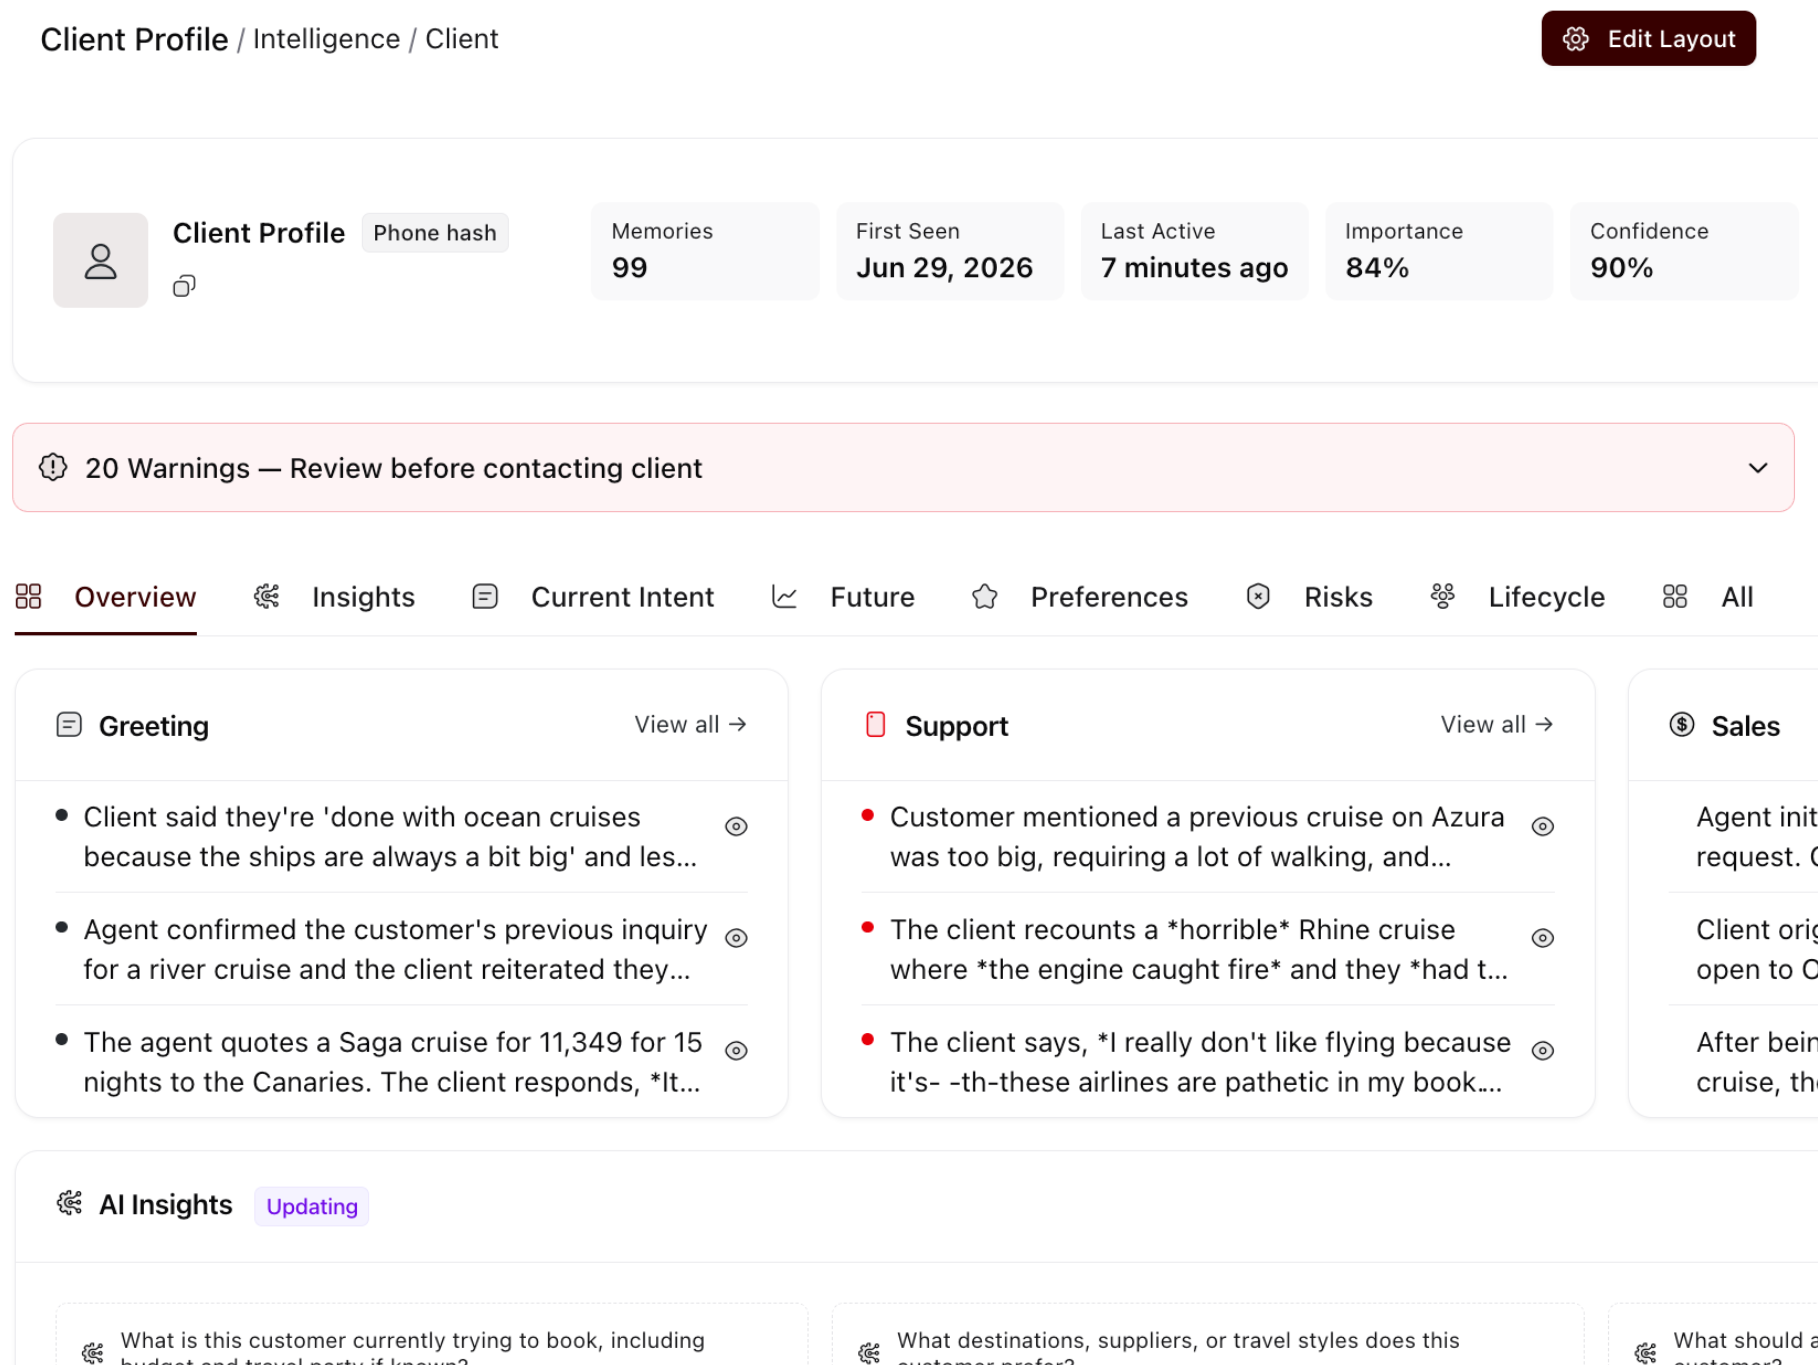View memory about 'done with ocean cruises'
1818x1365 pixels.
(736, 826)
